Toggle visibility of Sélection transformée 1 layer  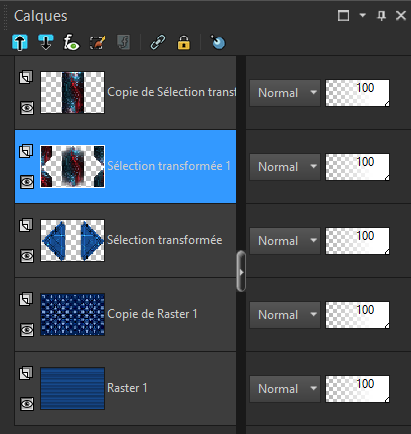coord(27,182)
